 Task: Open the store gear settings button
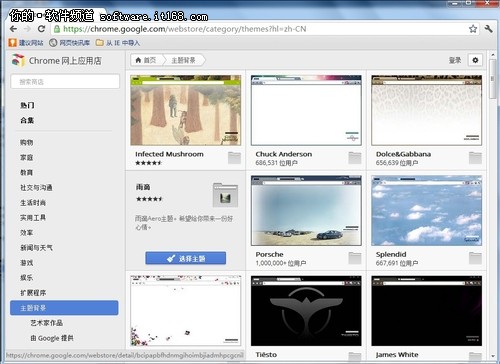click(x=475, y=60)
